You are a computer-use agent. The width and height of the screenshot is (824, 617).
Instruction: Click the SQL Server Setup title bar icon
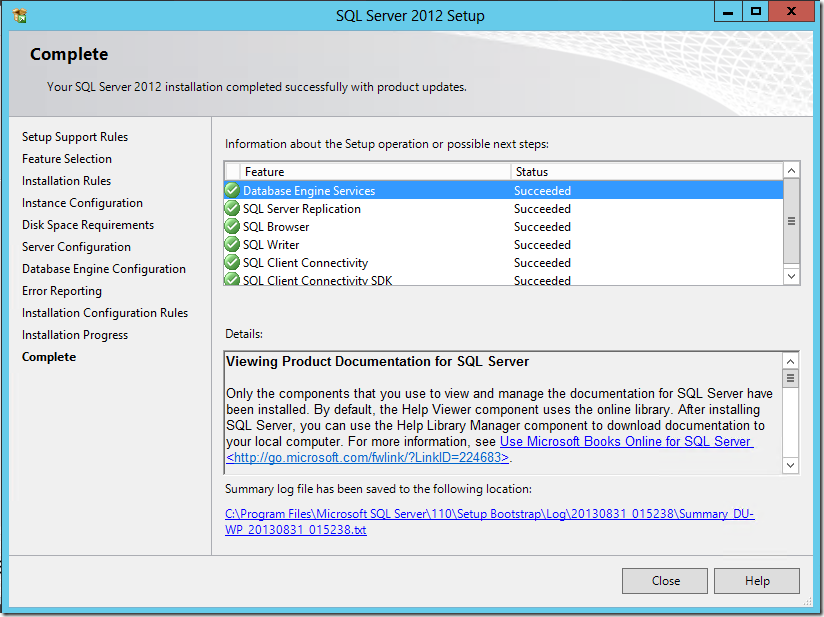(20, 16)
